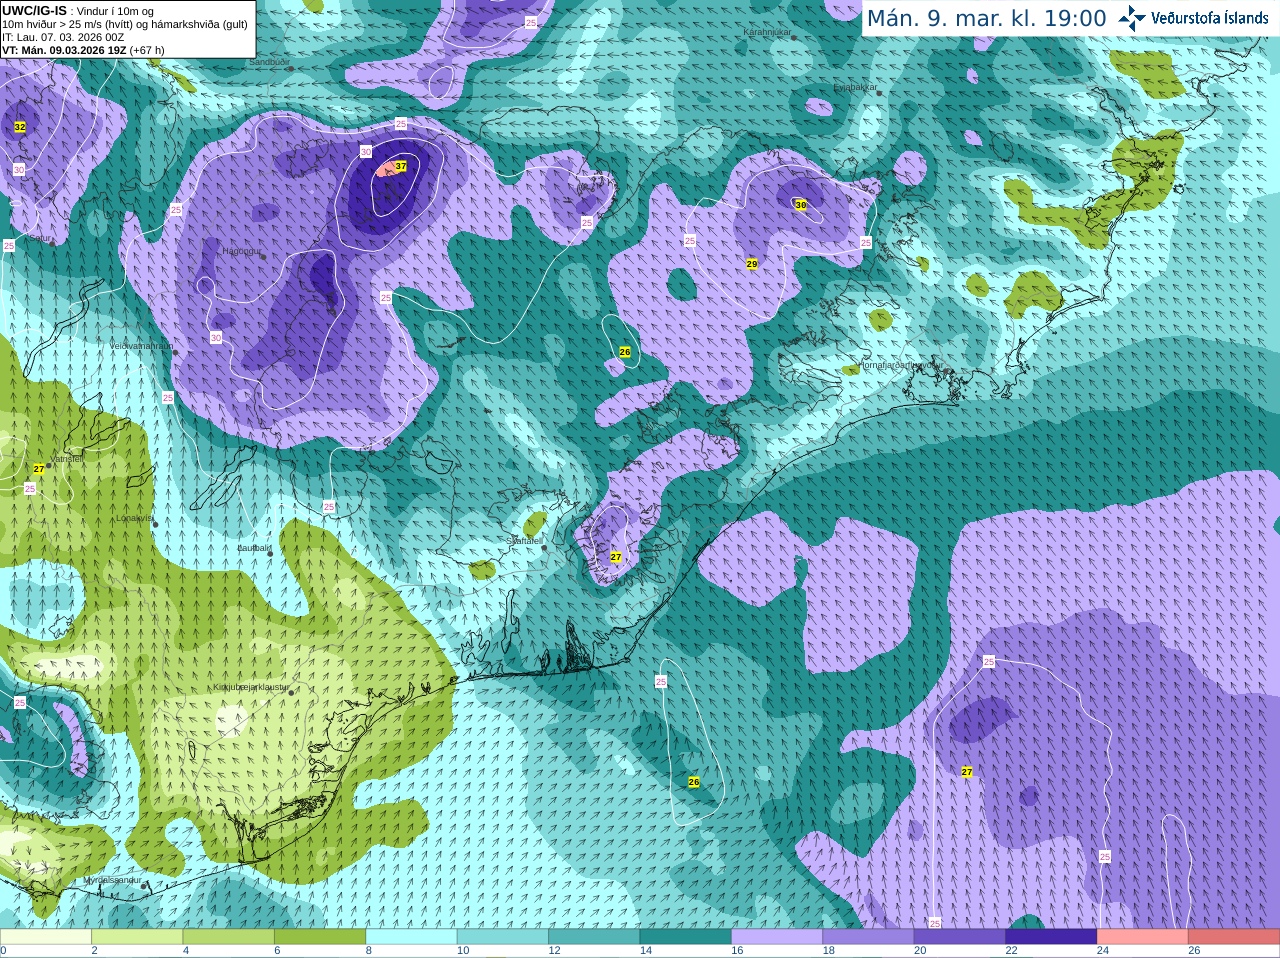Click the UWC/IG-IS model title
The width and height of the screenshot is (1280, 958).
coord(34,11)
